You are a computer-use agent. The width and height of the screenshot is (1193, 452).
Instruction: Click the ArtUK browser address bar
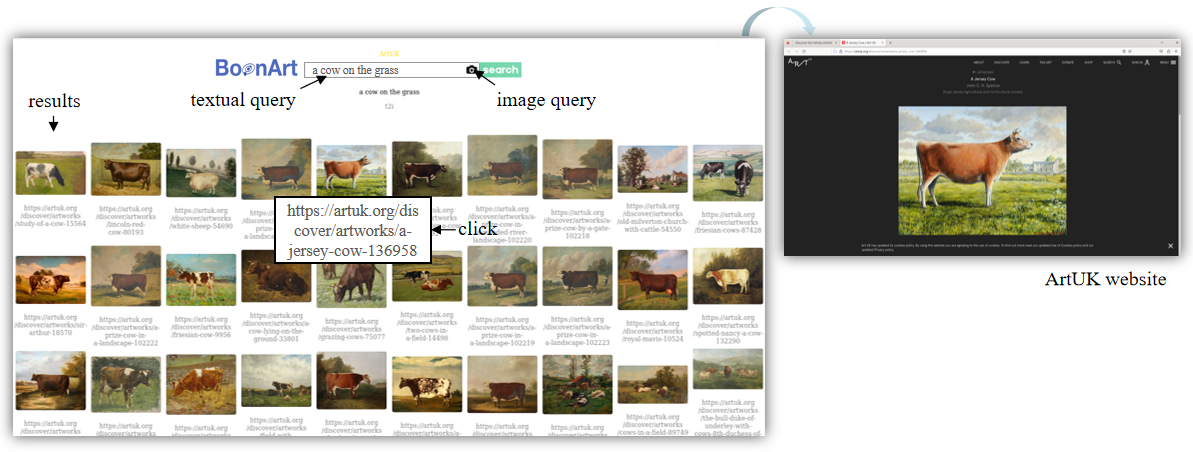pyautogui.click(x=981, y=51)
